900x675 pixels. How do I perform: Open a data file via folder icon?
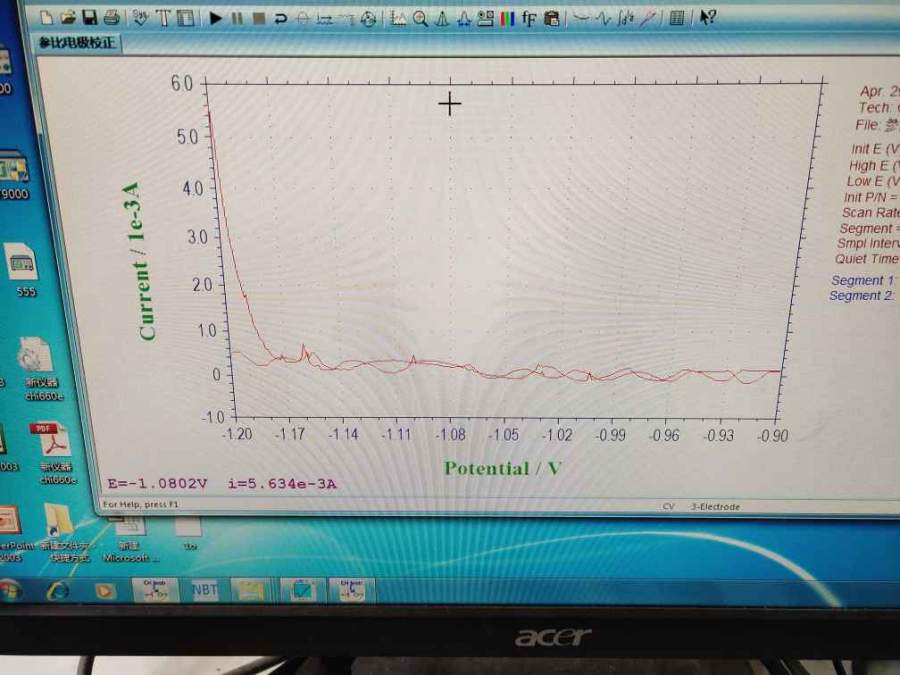click(68, 18)
